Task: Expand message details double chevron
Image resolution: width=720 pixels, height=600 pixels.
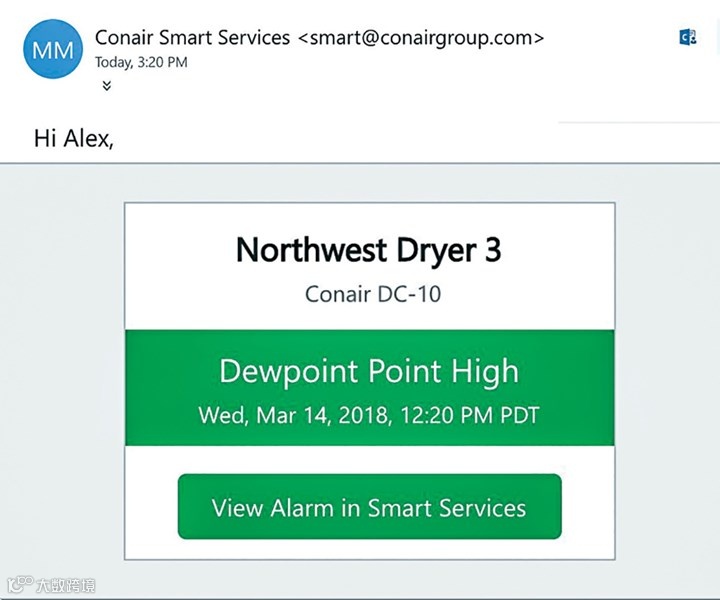Action: [x=107, y=85]
